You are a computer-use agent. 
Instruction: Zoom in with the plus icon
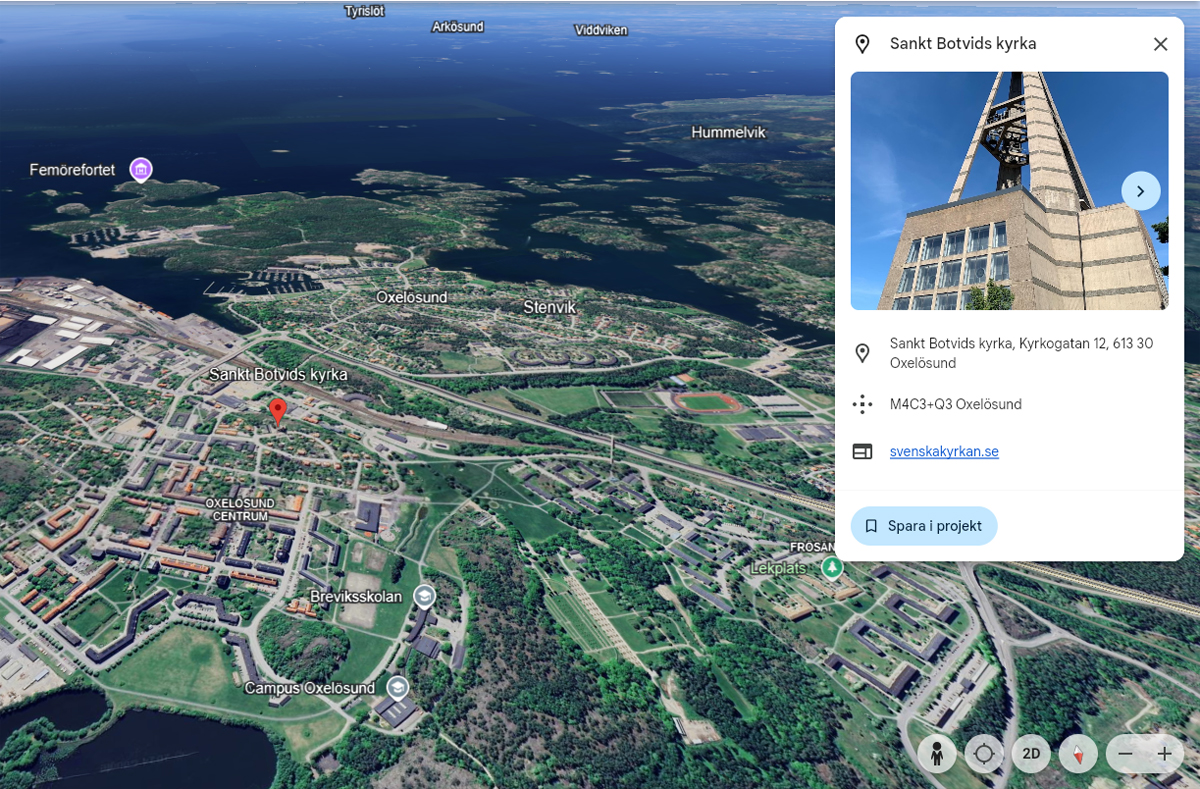tap(1164, 753)
